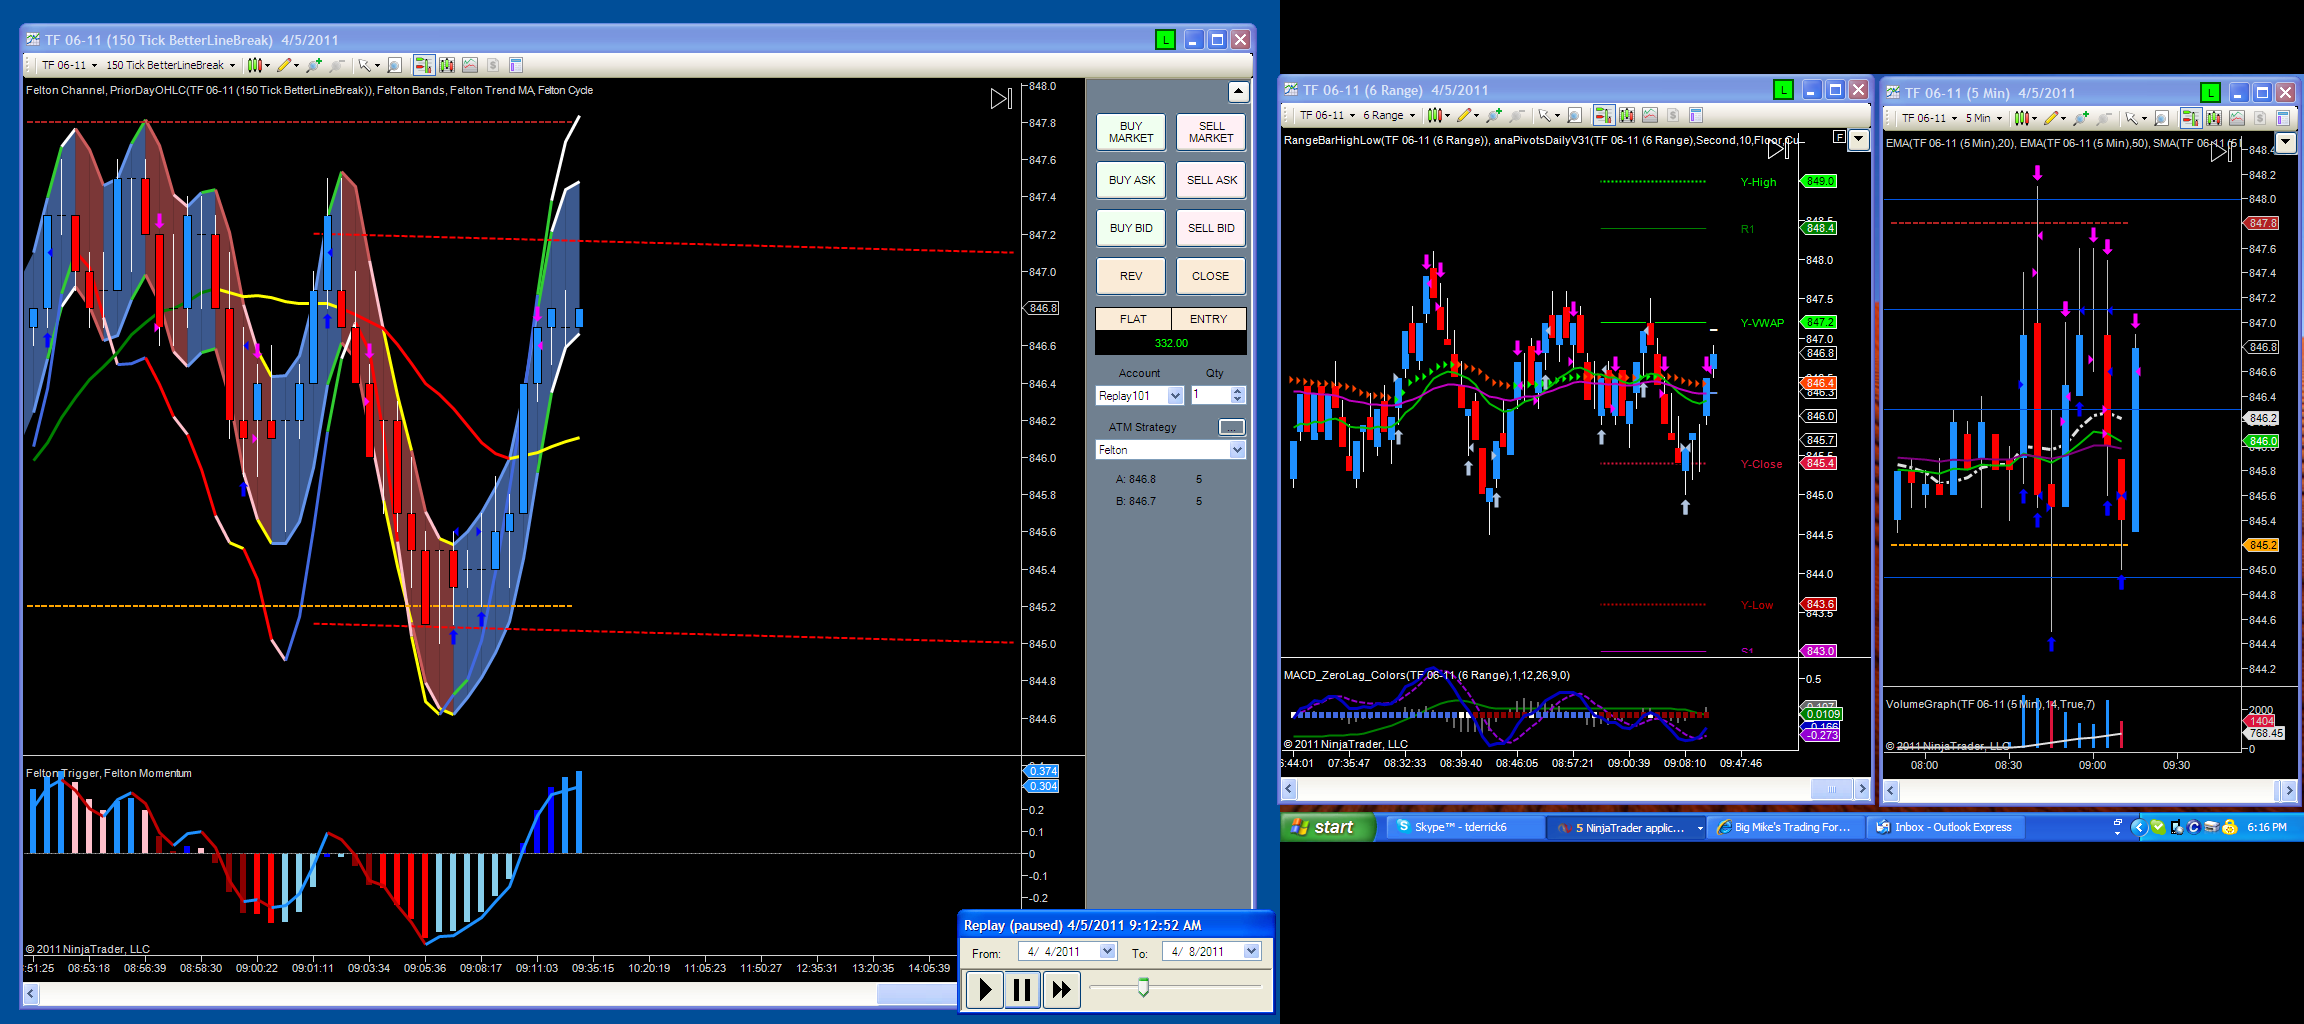This screenshot has height=1024, width=2304.
Task: Click the green L link button on 6 Range window
Action: (x=1783, y=90)
